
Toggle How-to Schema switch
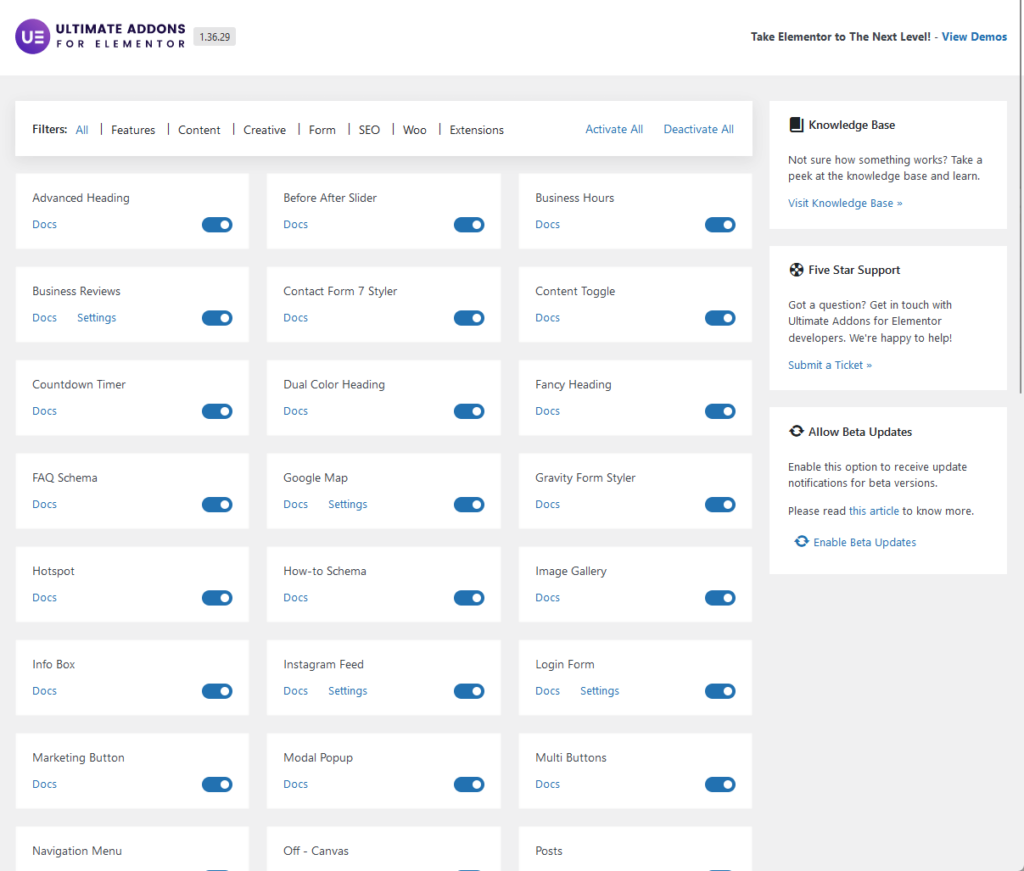(469, 598)
